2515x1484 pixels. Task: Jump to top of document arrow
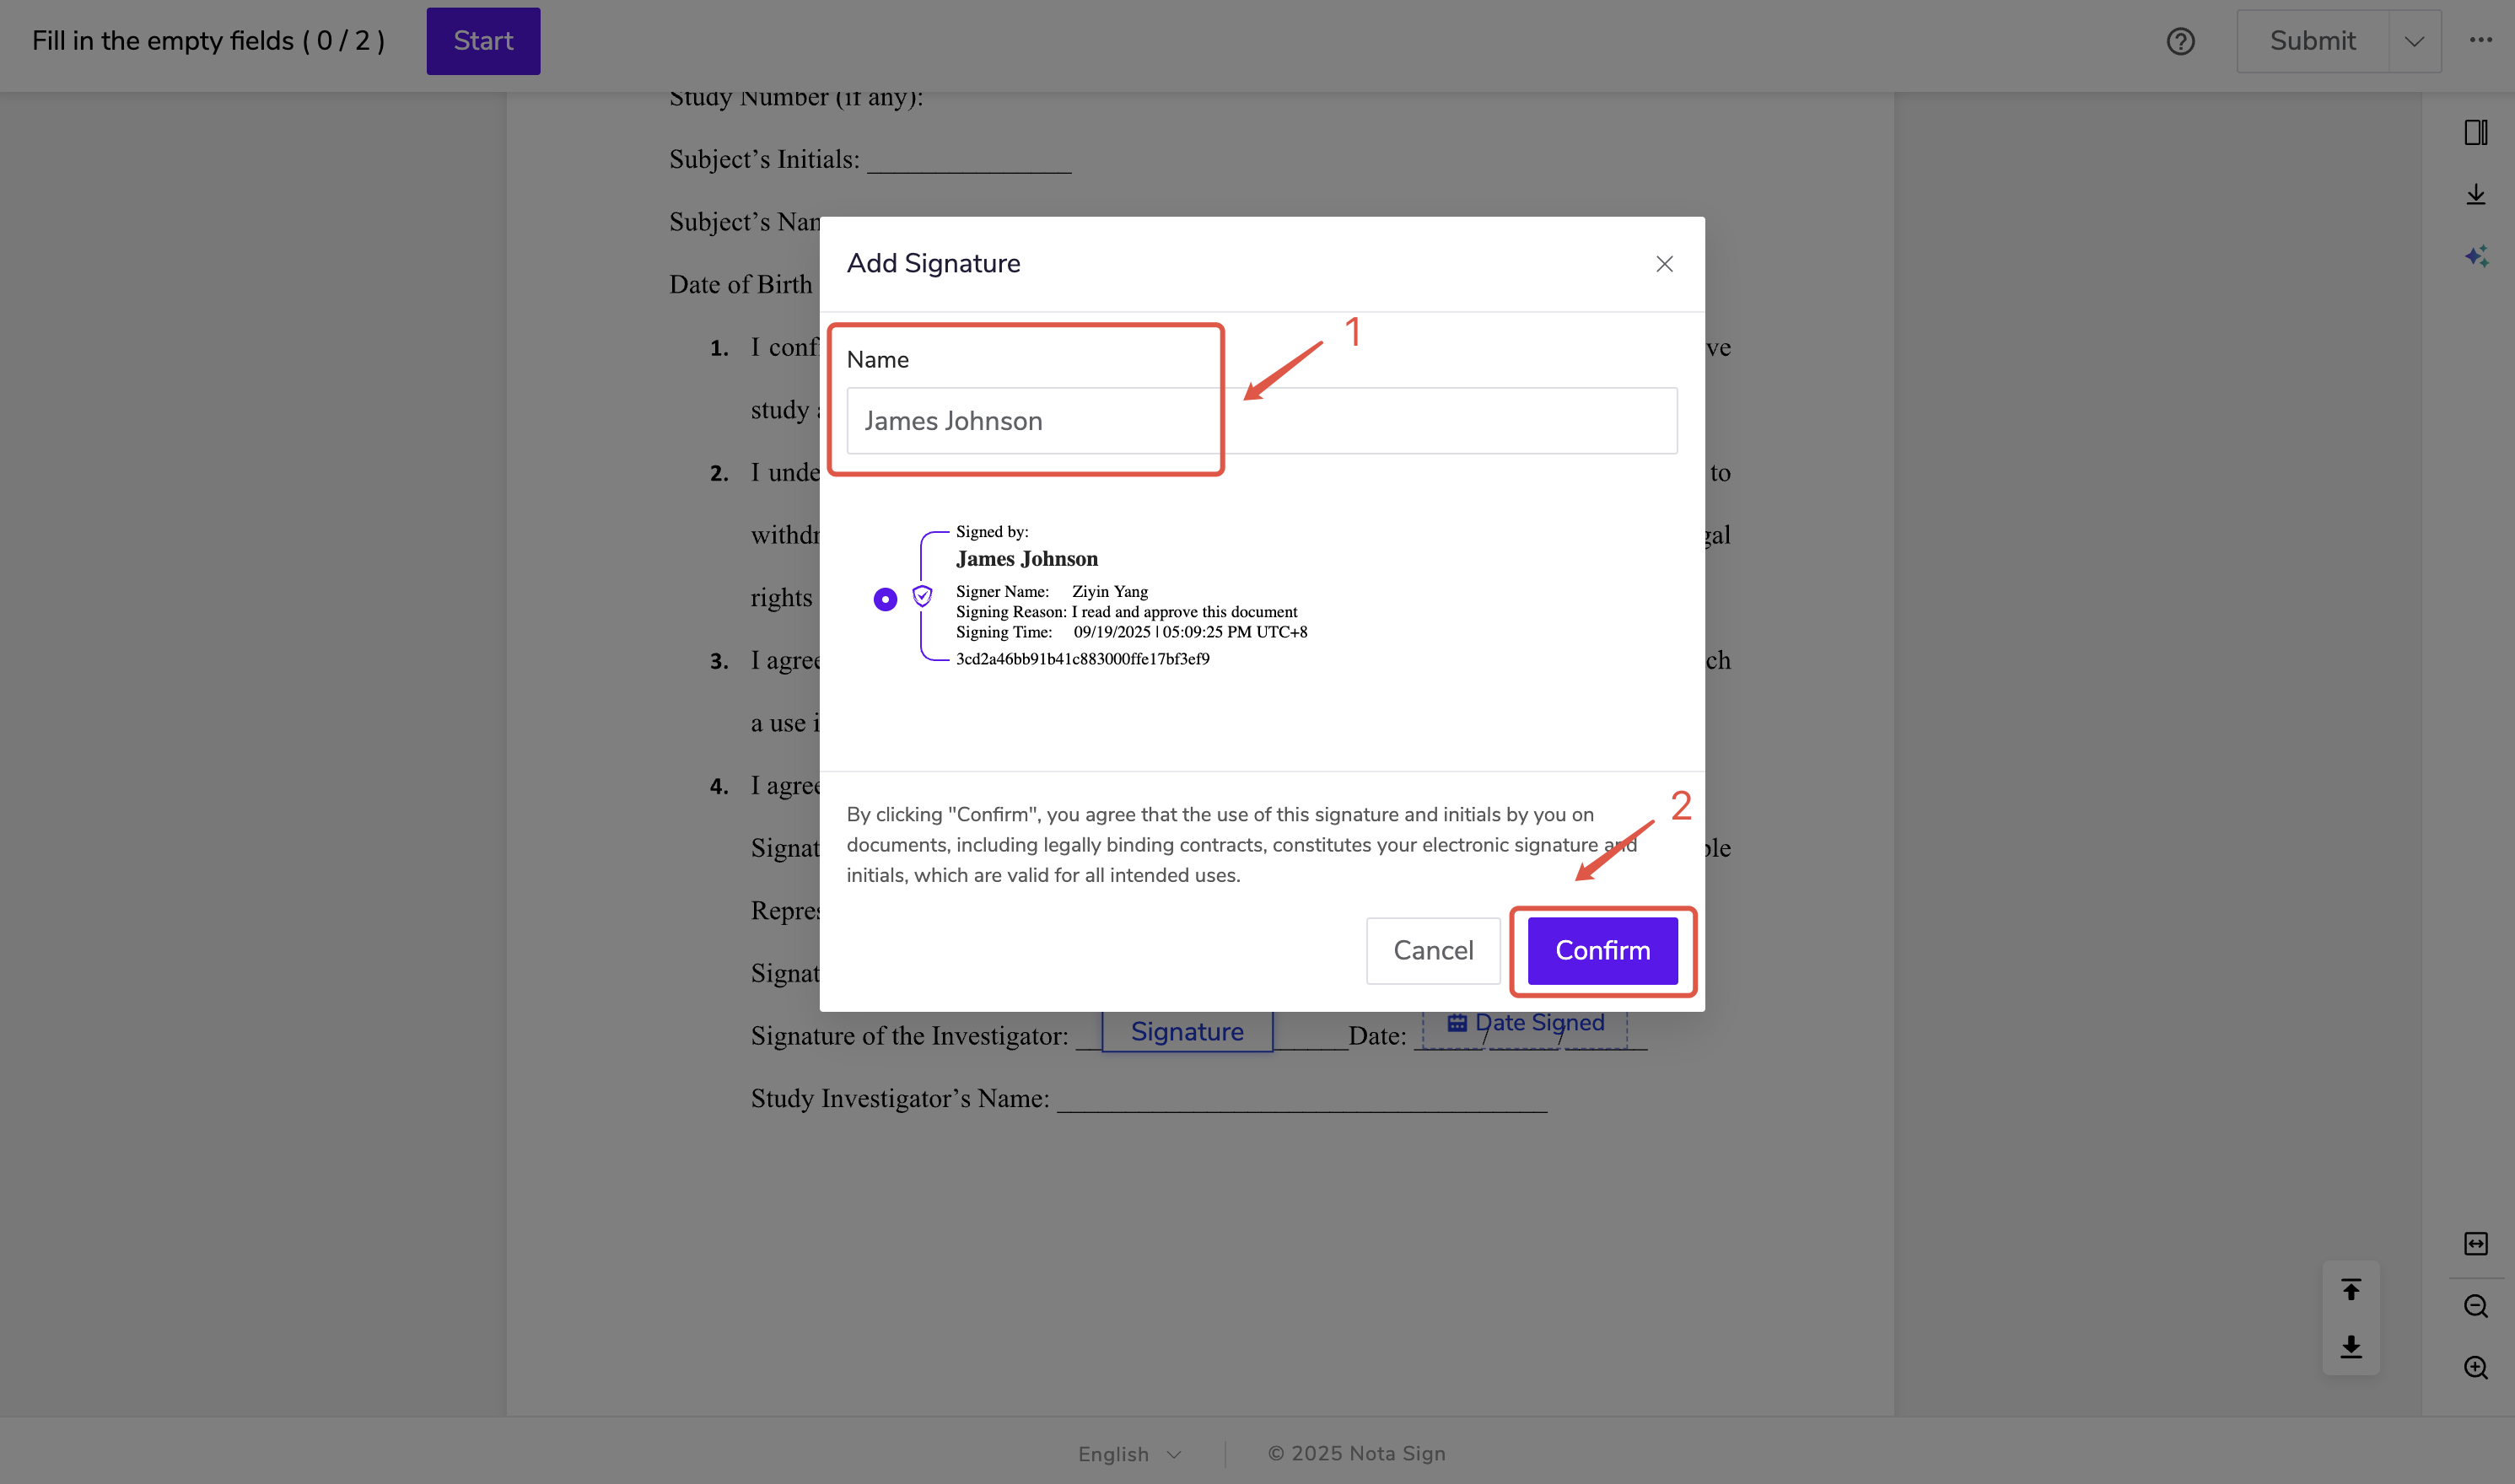coord(2350,1289)
